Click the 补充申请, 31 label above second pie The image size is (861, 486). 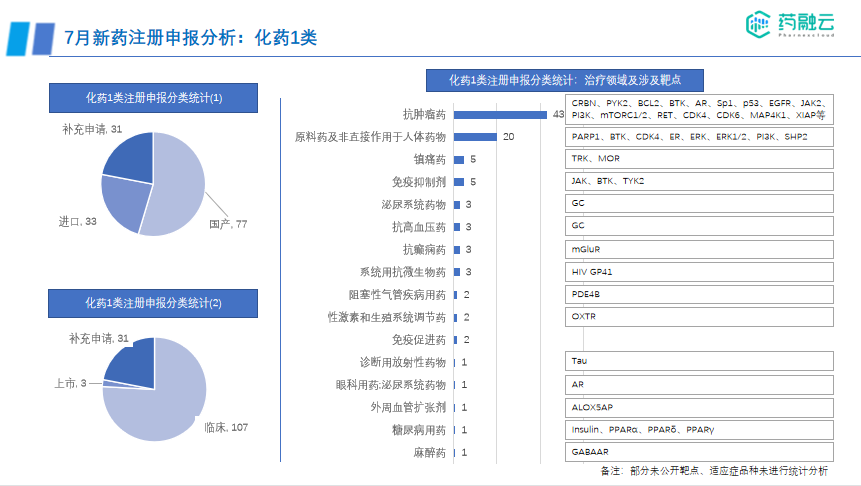(x=98, y=338)
